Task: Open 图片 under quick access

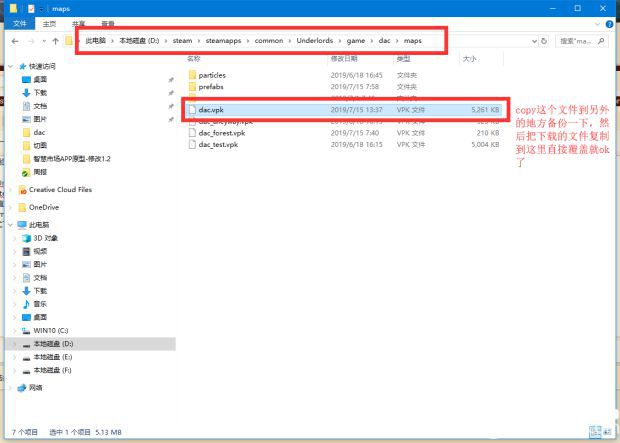Action: coord(40,119)
